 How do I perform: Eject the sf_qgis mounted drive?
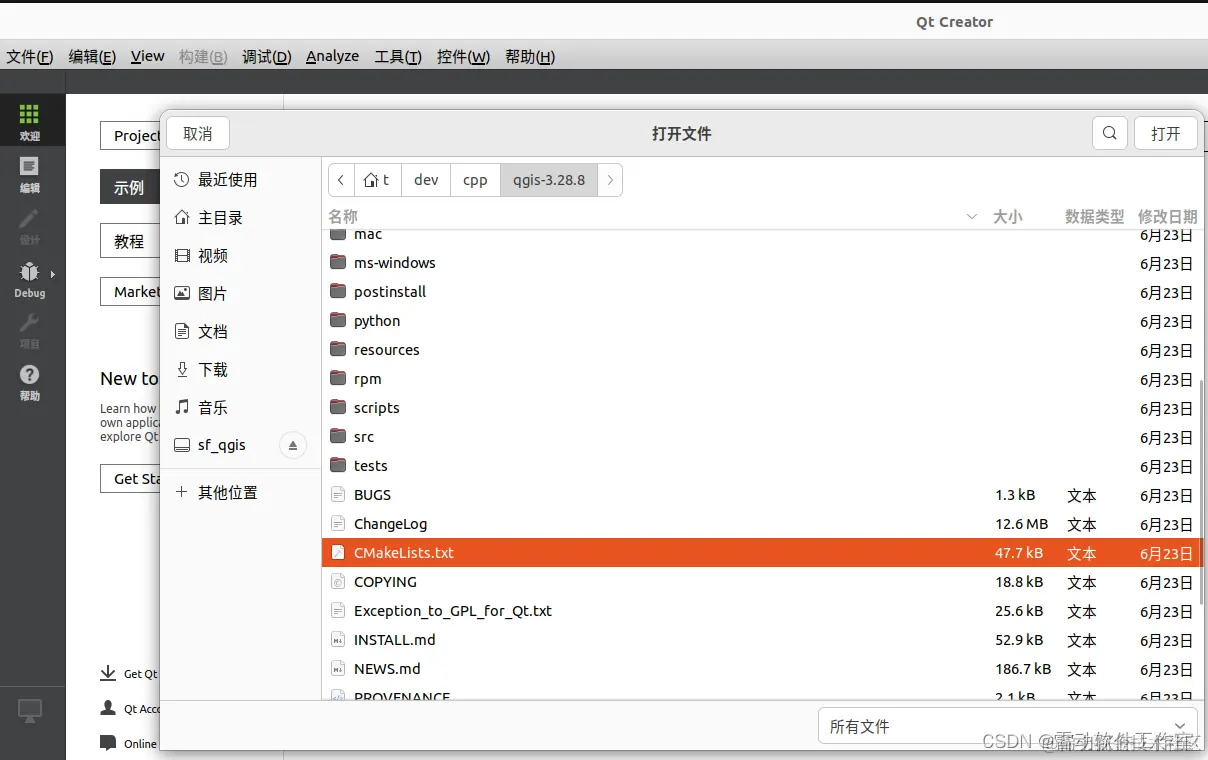[x=293, y=445]
